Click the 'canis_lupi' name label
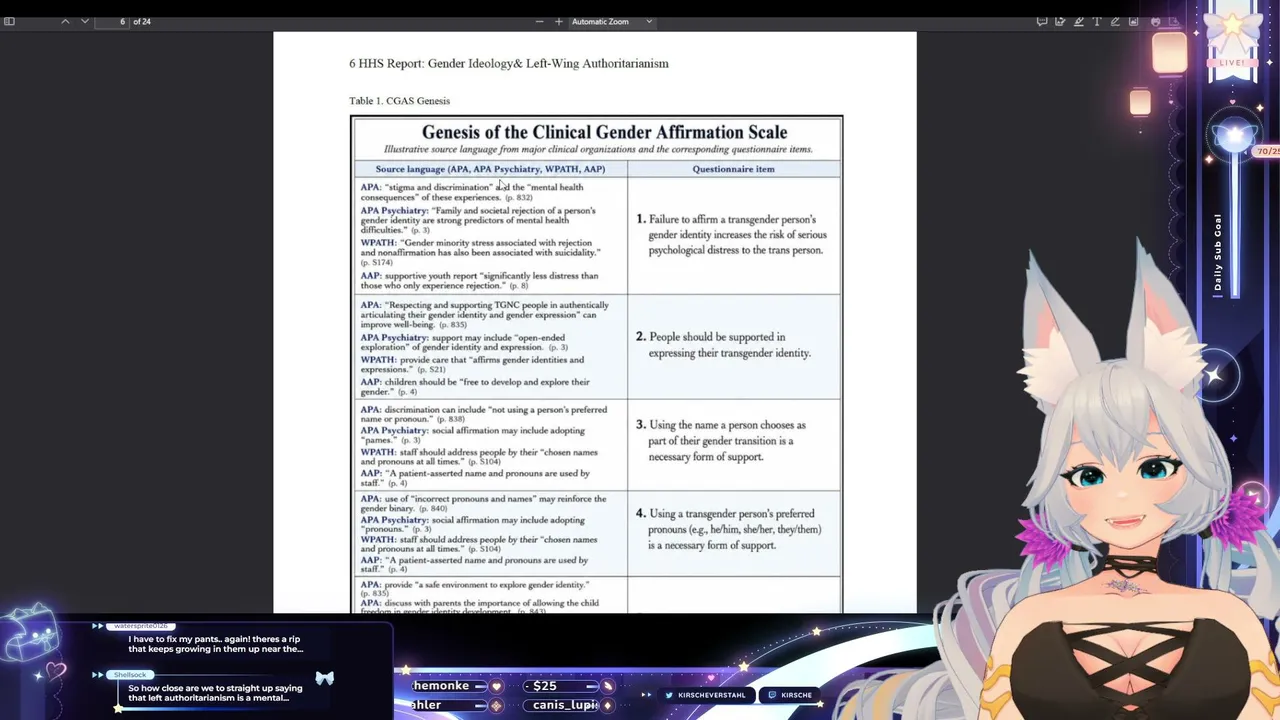 pos(565,705)
